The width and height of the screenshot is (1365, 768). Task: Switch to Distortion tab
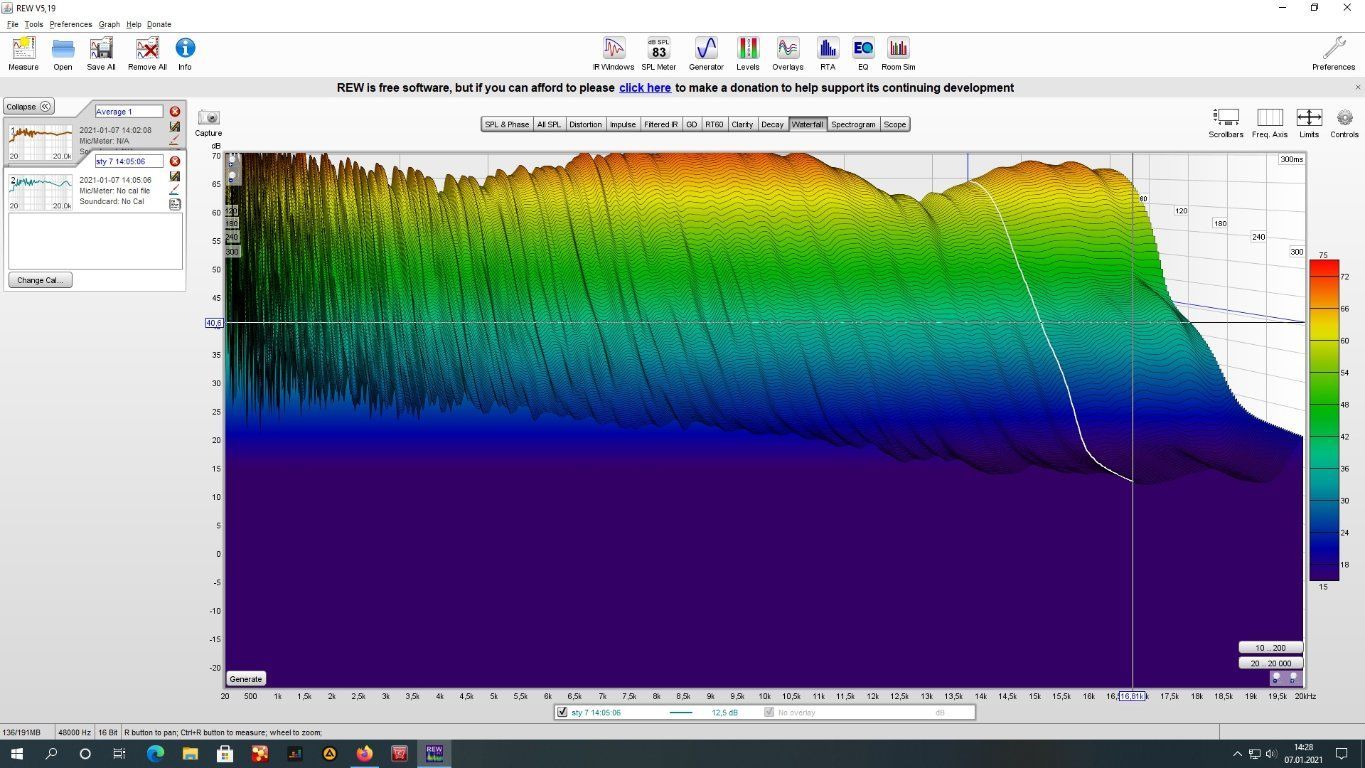tap(586, 125)
